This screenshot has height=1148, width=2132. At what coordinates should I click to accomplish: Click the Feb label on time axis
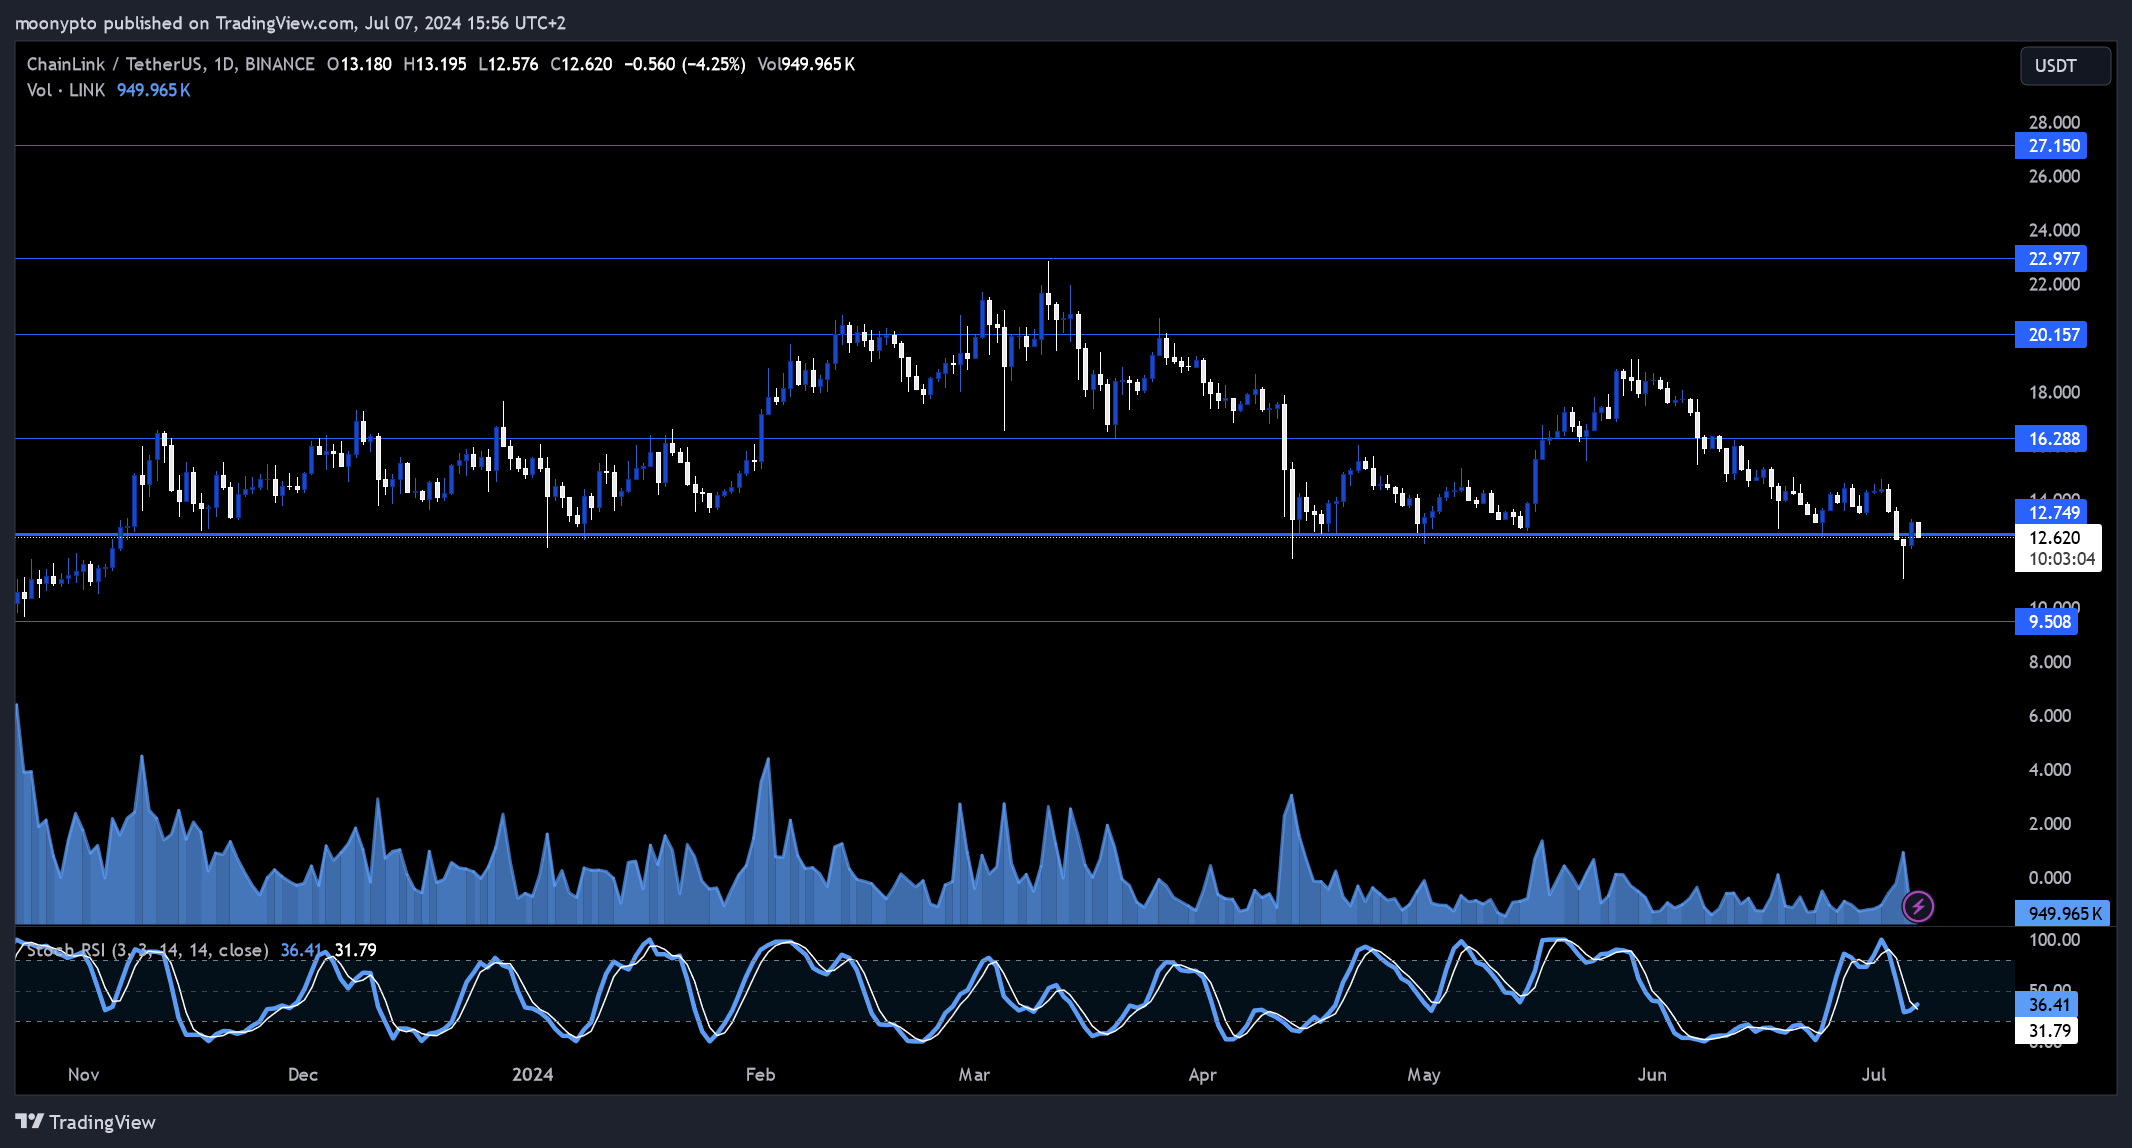(761, 1075)
